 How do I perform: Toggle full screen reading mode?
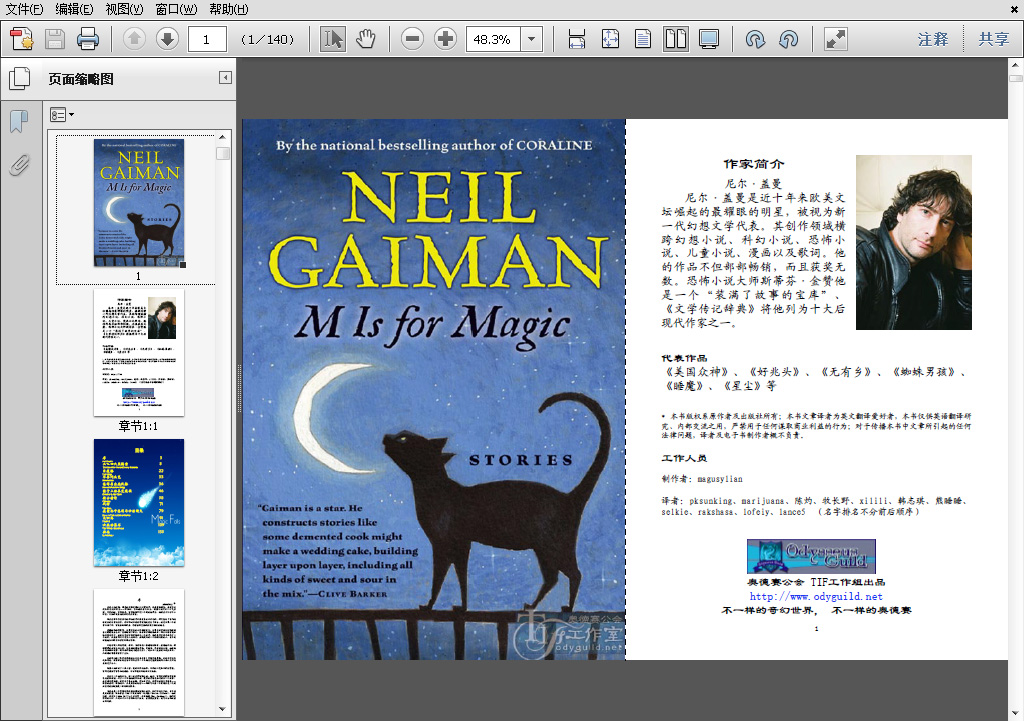coord(836,39)
